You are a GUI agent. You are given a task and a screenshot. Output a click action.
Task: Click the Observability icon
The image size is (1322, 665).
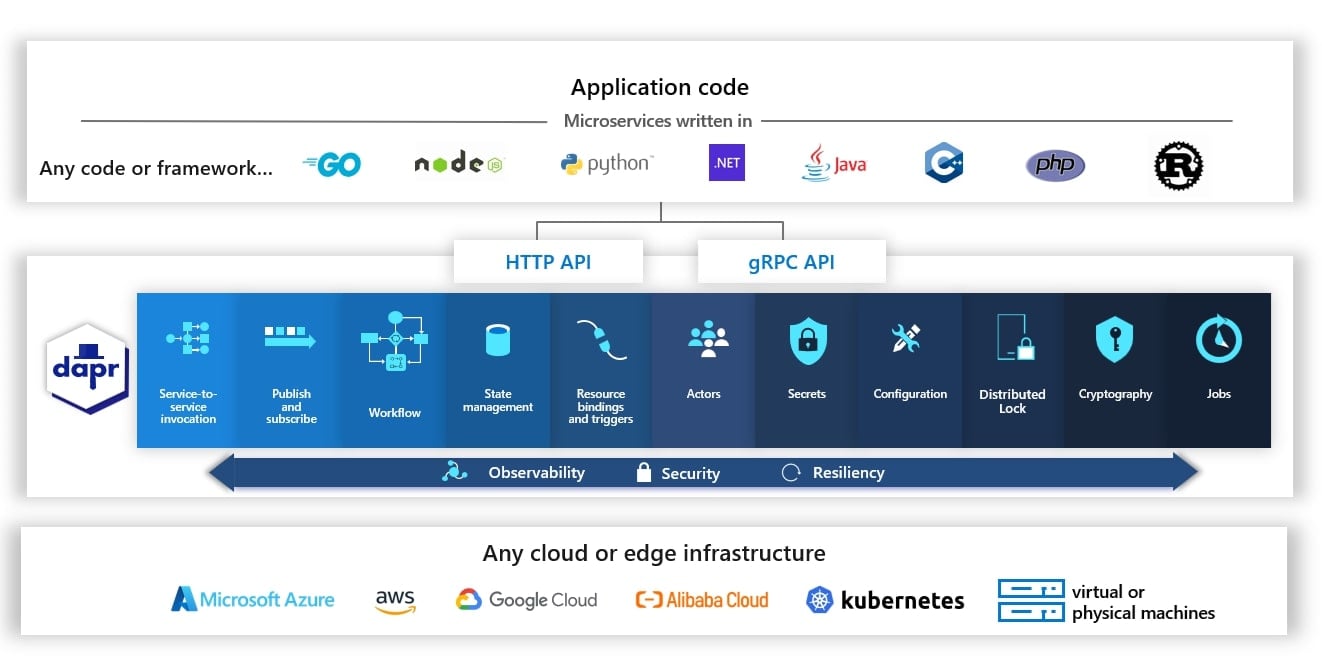[455, 472]
